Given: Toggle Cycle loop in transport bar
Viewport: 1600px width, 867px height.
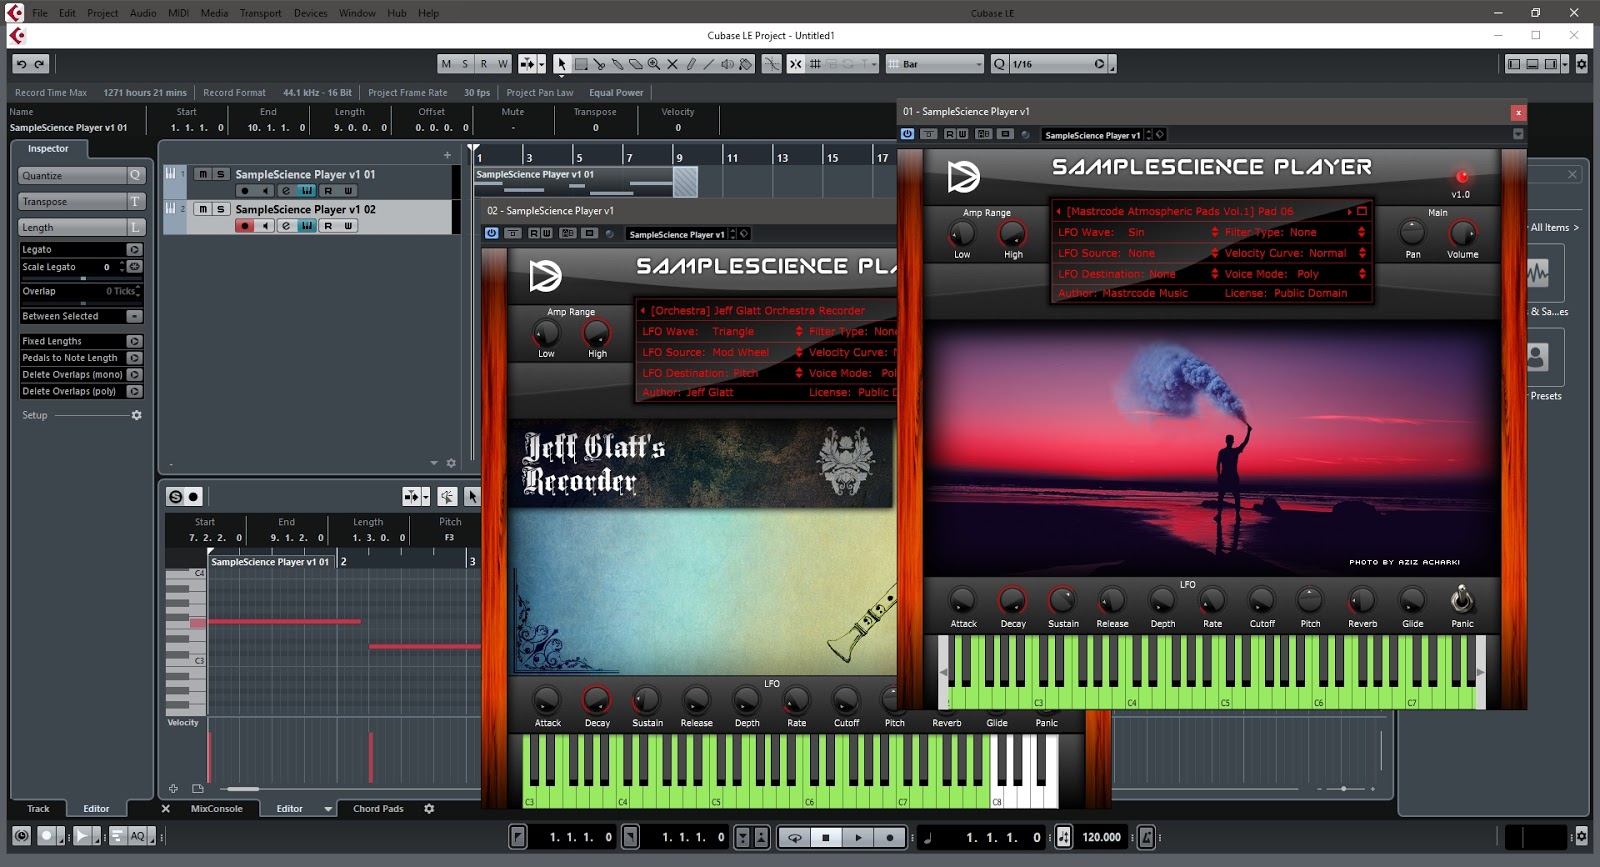Looking at the screenshot, I should pos(795,838).
